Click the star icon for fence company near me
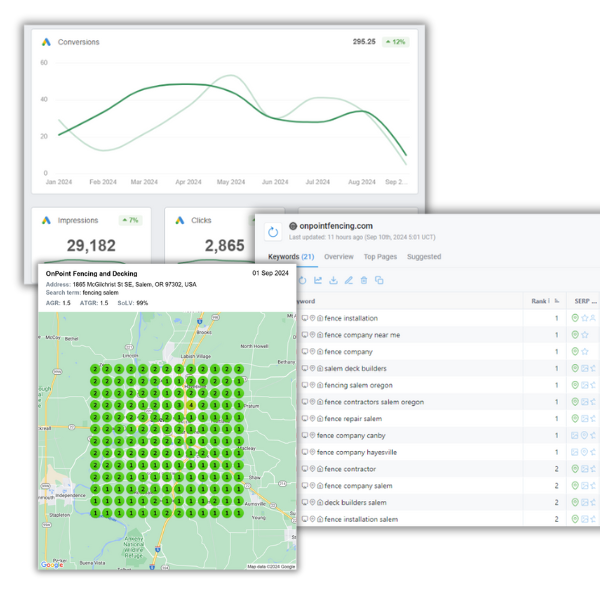Screen dimensions: 600x600 (585, 335)
